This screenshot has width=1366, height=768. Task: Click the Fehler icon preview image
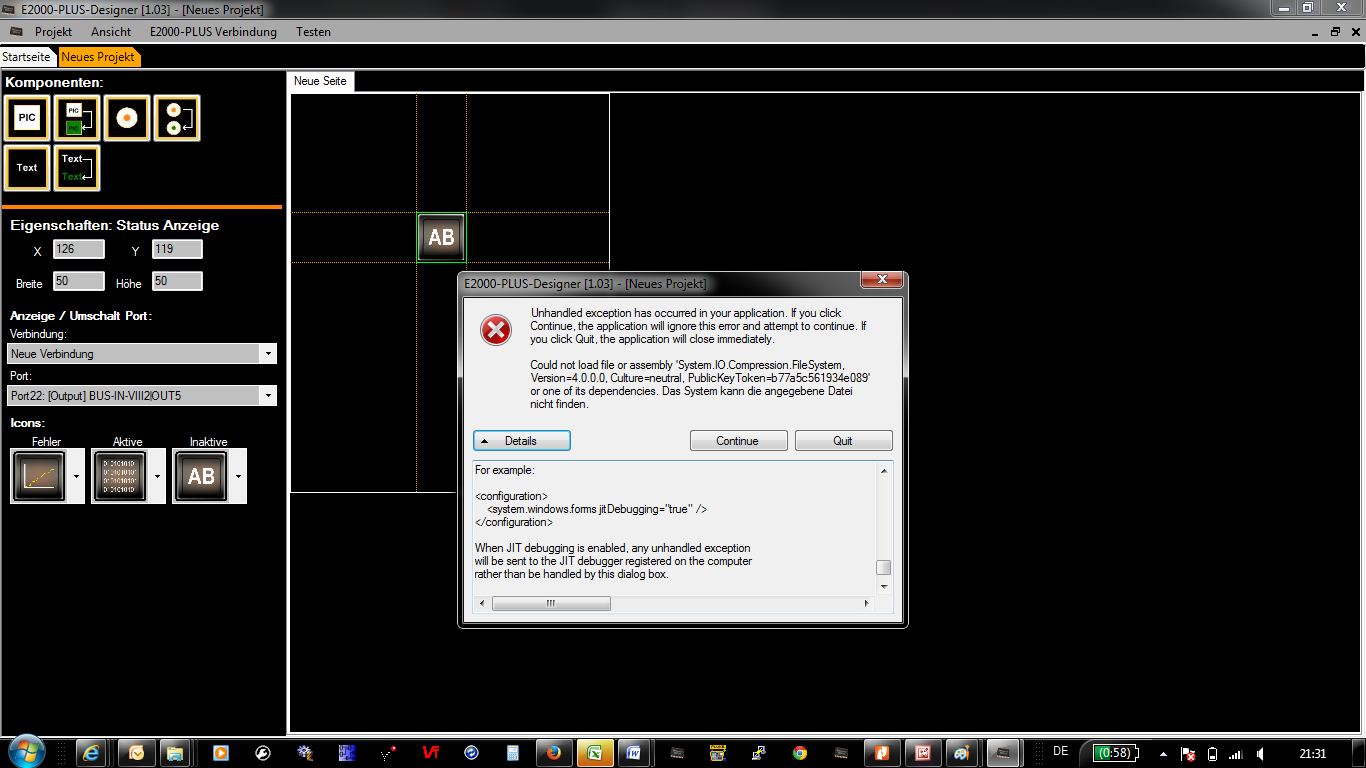point(39,476)
